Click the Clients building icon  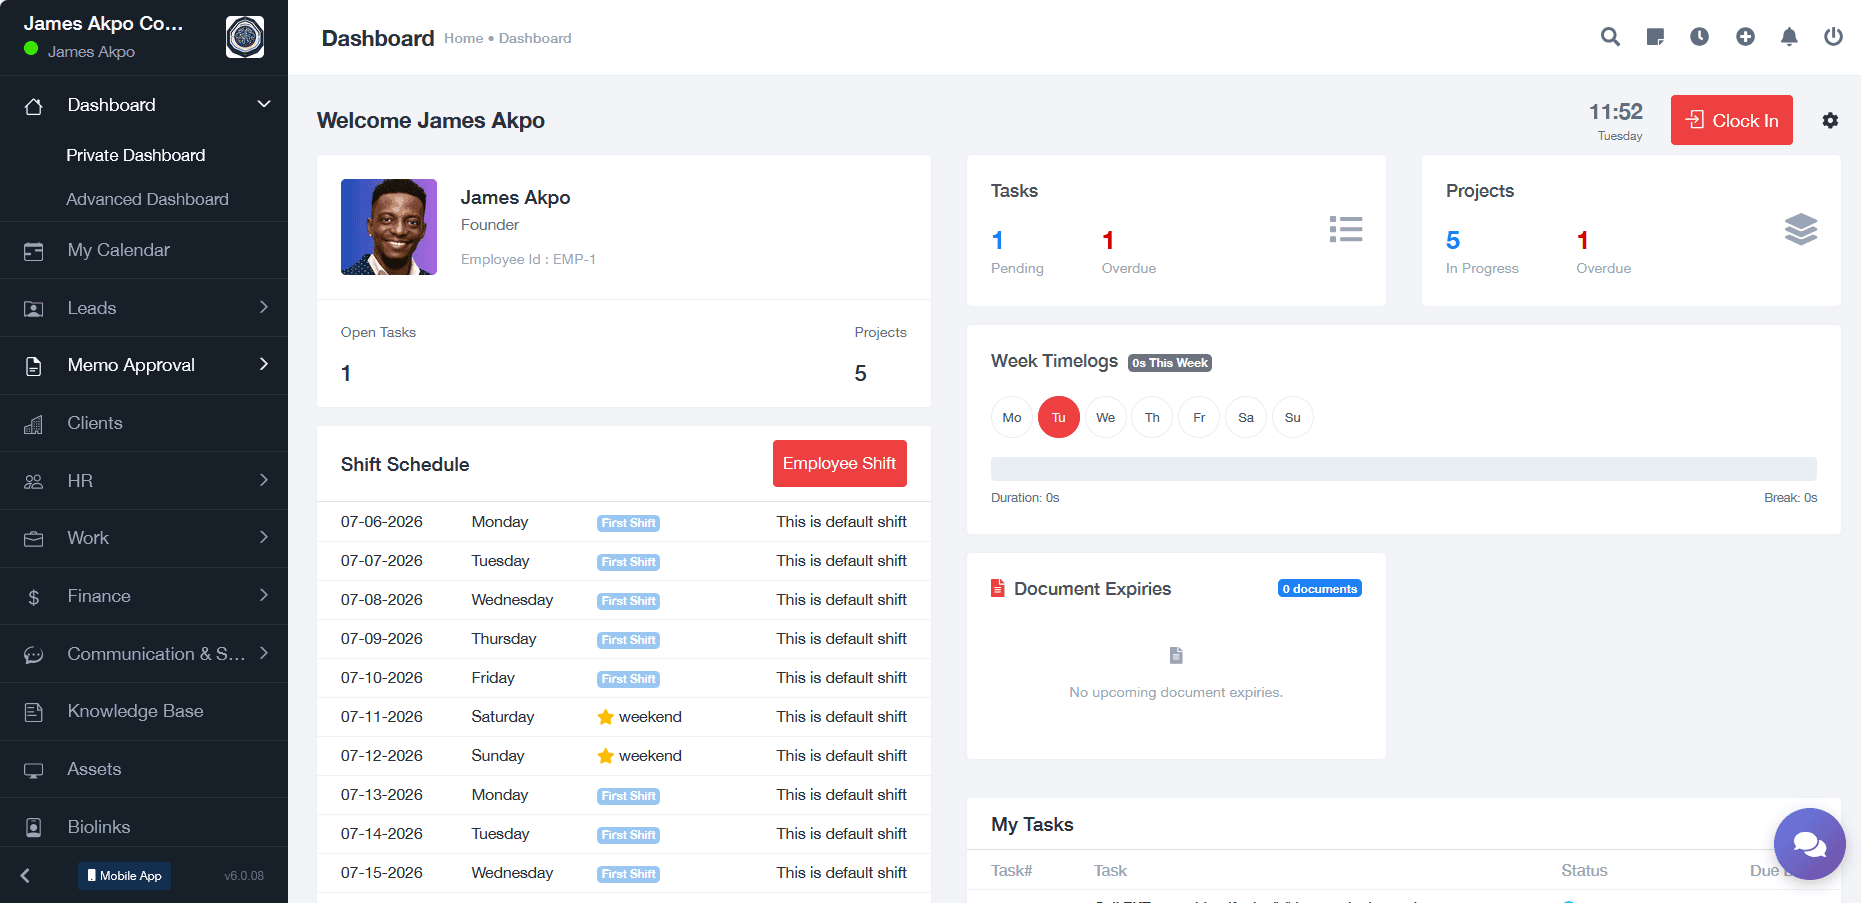pyautogui.click(x=33, y=424)
